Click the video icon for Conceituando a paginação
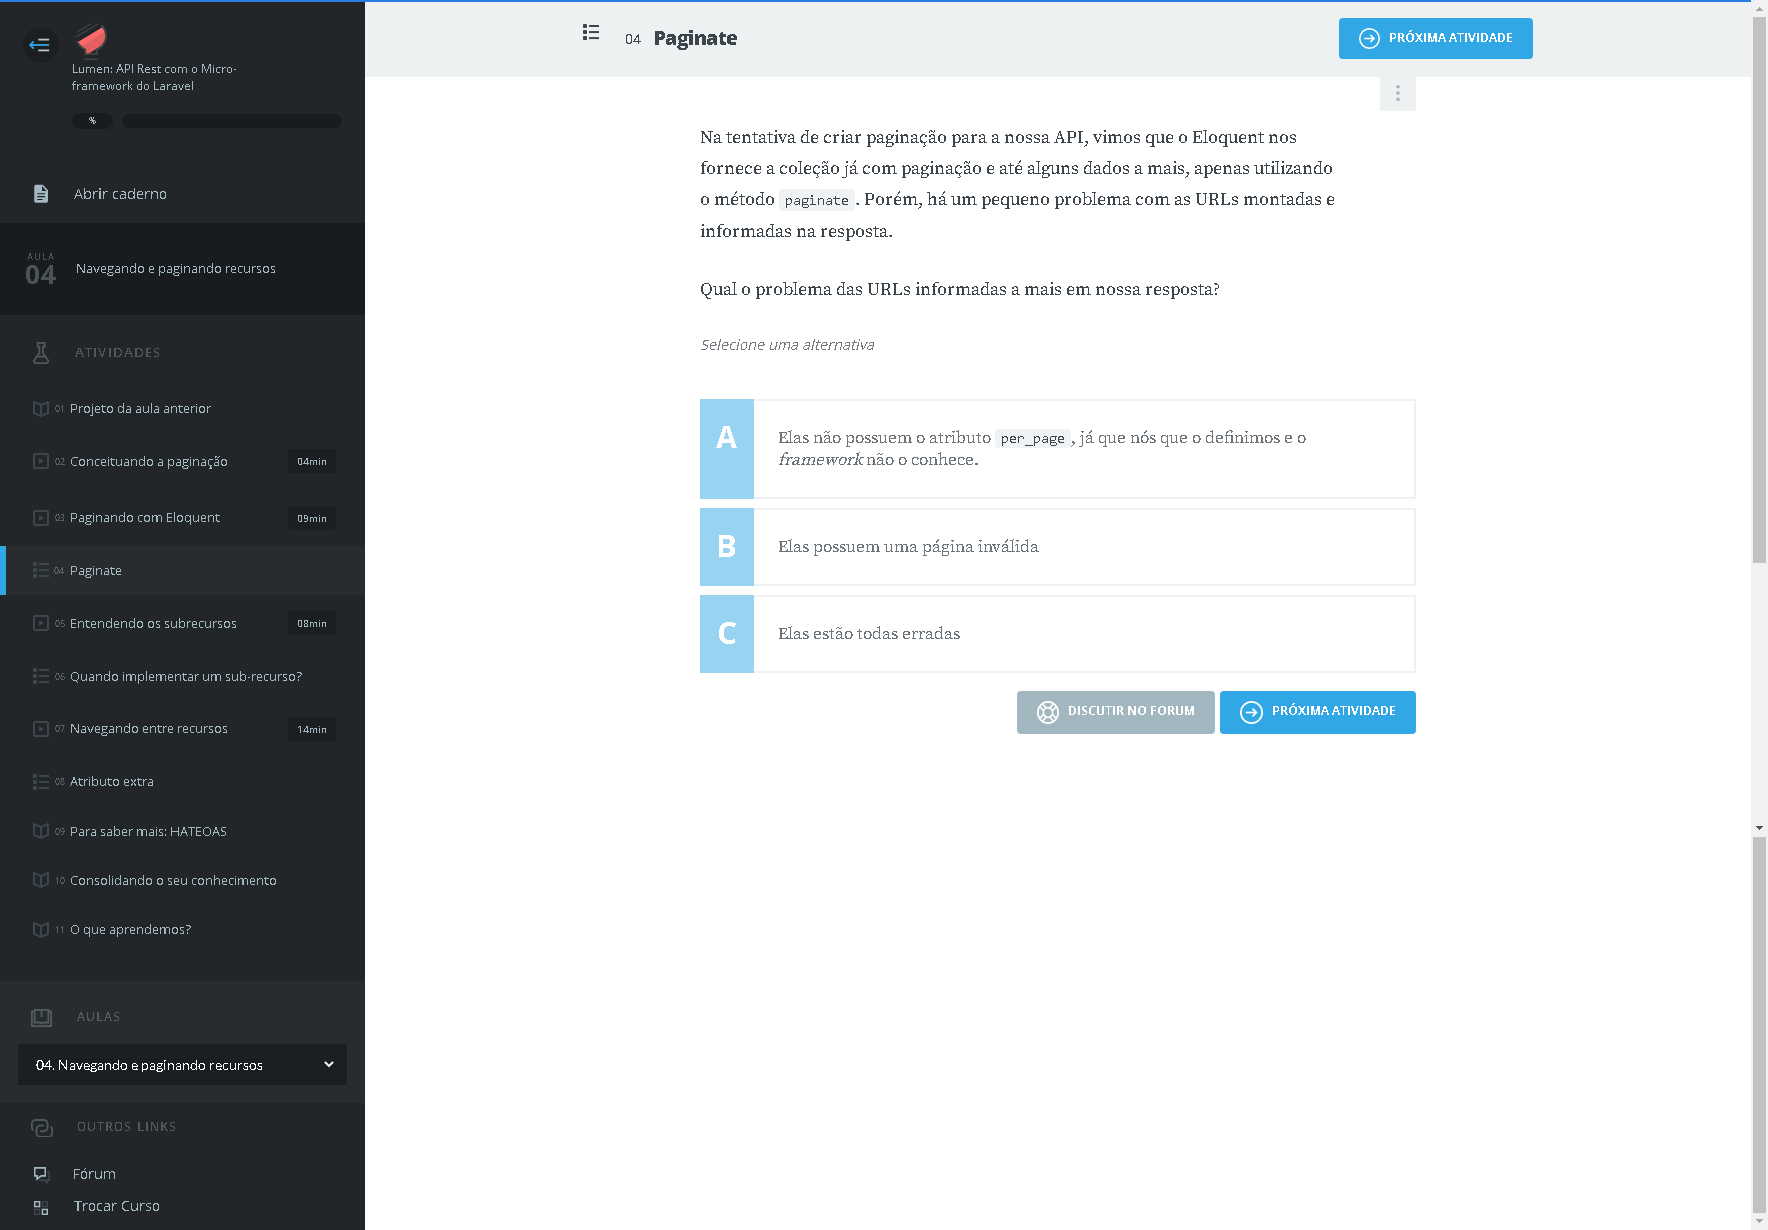Screen dimensions: 1768x1230 click(41, 461)
